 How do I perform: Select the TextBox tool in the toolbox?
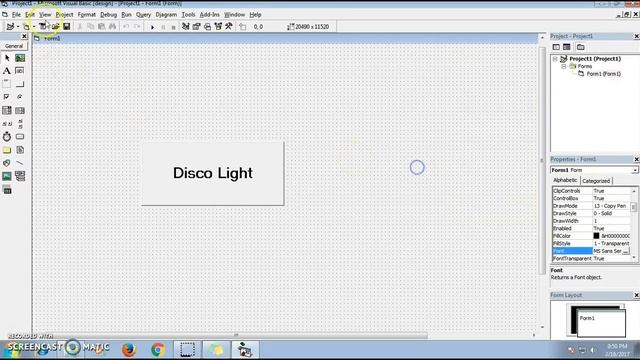20,71
